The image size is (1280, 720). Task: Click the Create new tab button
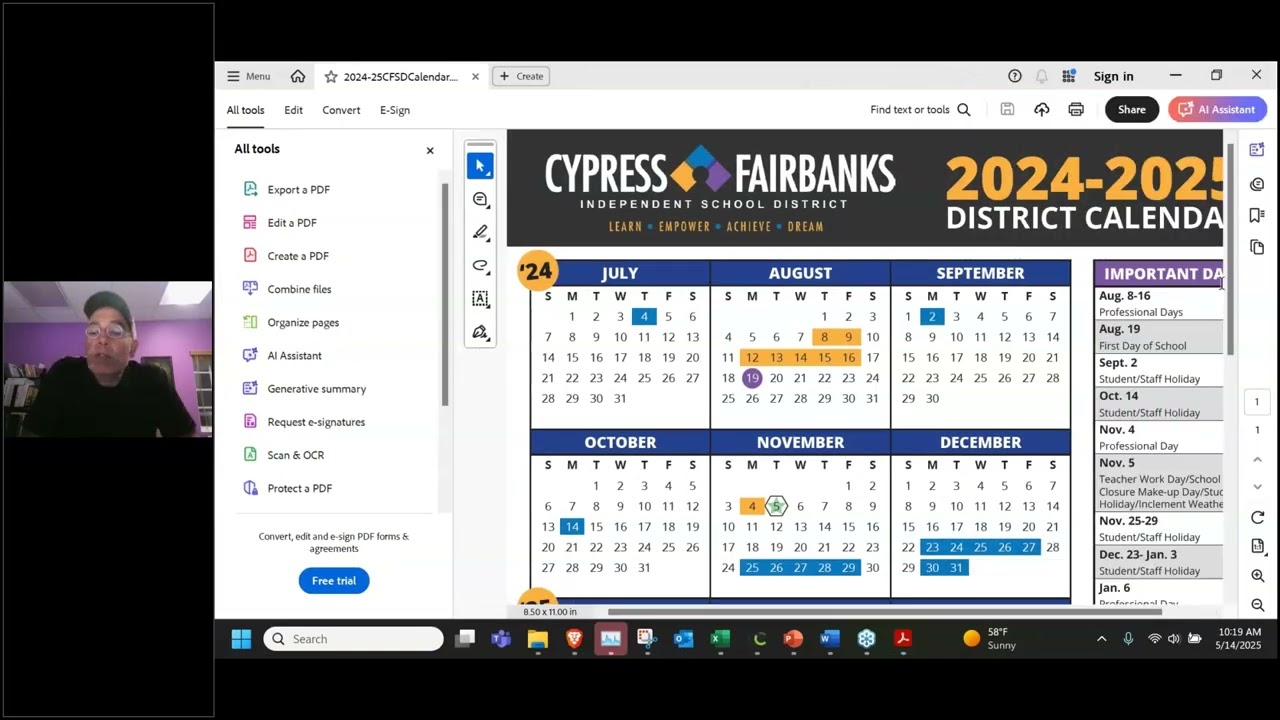(521, 76)
